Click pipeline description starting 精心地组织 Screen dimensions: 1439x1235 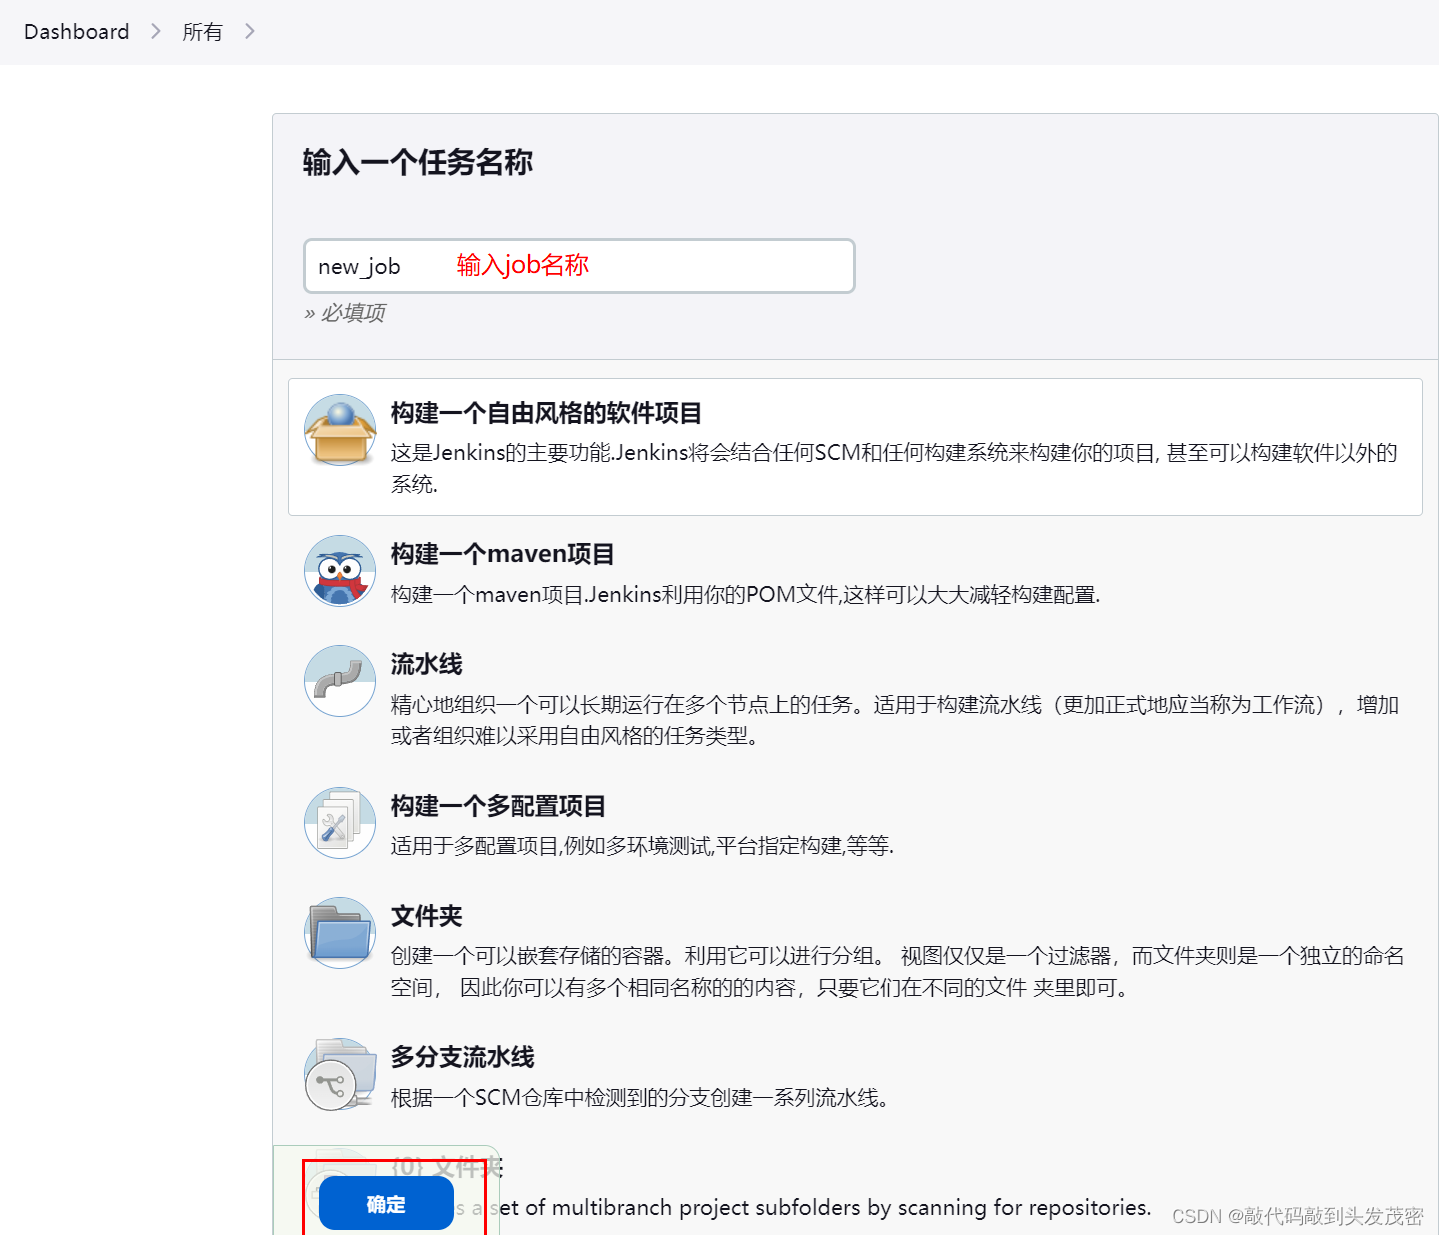click(x=894, y=720)
